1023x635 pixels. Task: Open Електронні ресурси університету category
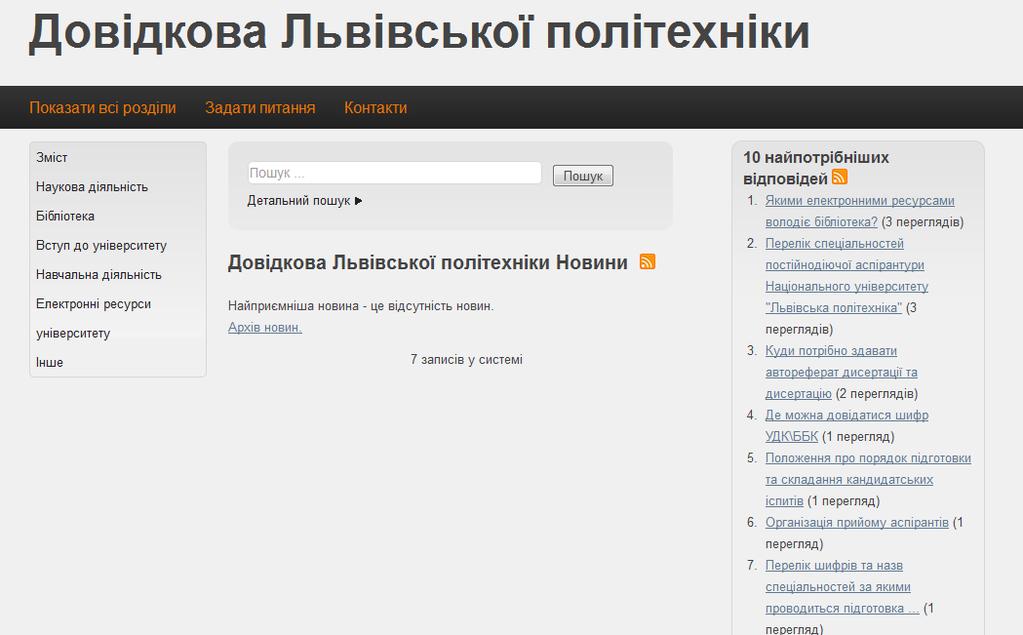(x=93, y=318)
